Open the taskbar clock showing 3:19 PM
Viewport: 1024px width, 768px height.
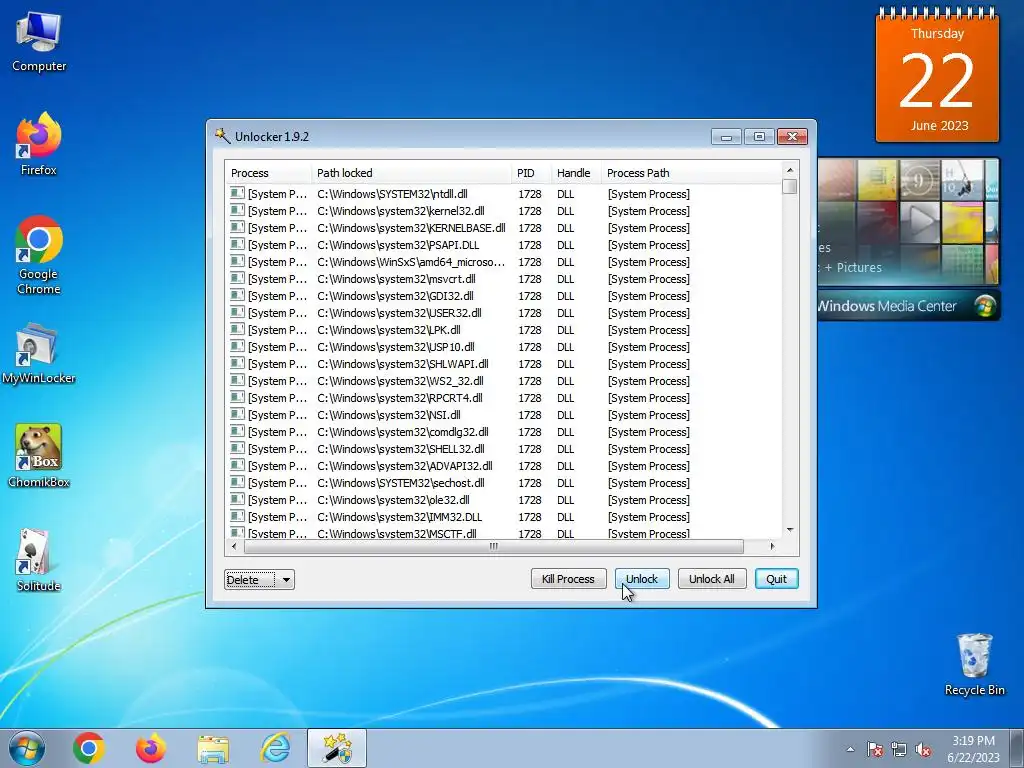(x=973, y=748)
